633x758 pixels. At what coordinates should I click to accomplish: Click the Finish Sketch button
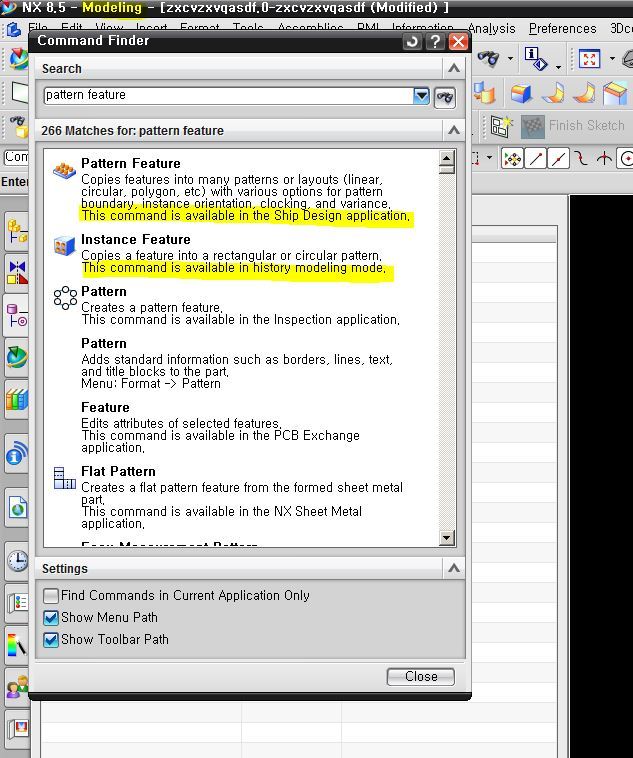573,126
